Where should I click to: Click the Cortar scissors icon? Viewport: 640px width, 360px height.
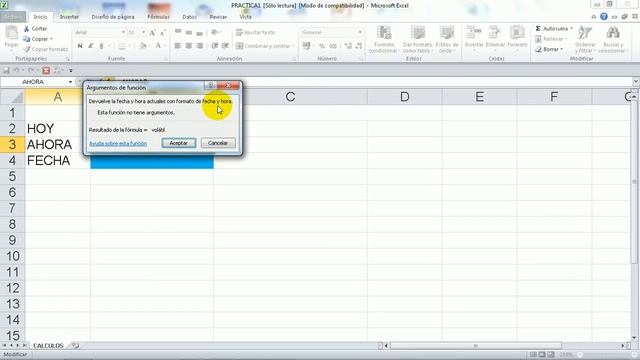click(x=27, y=29)
